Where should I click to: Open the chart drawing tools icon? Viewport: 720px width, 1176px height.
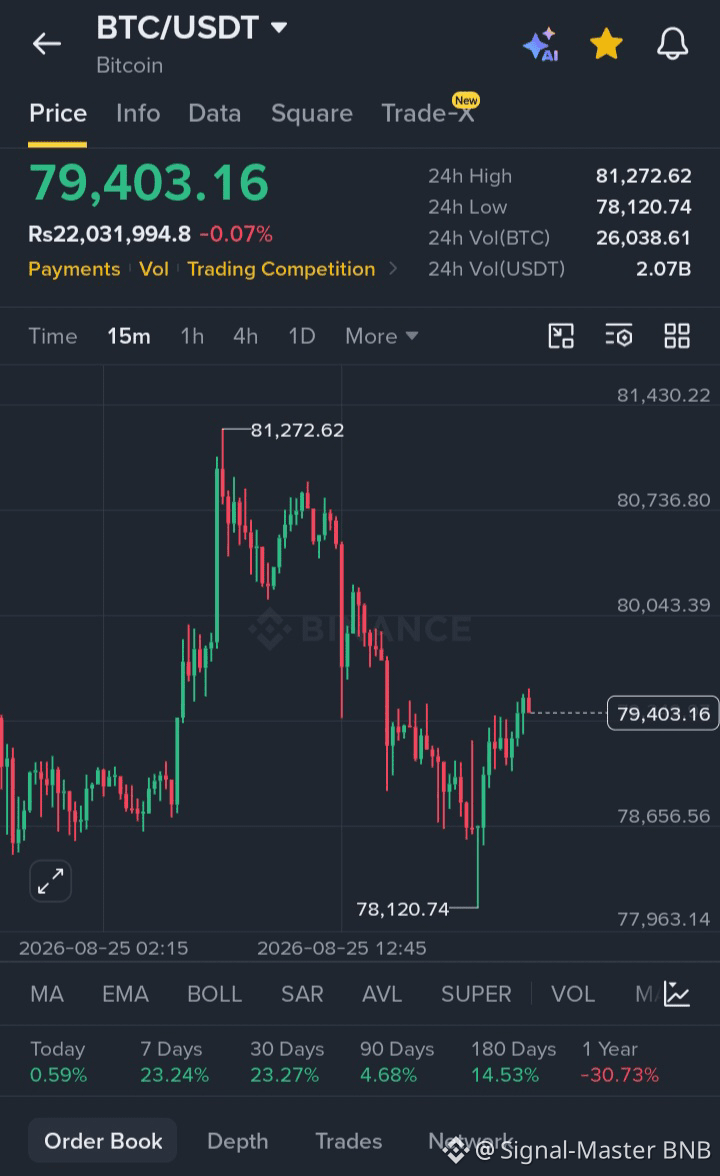[x=561, y=336]
